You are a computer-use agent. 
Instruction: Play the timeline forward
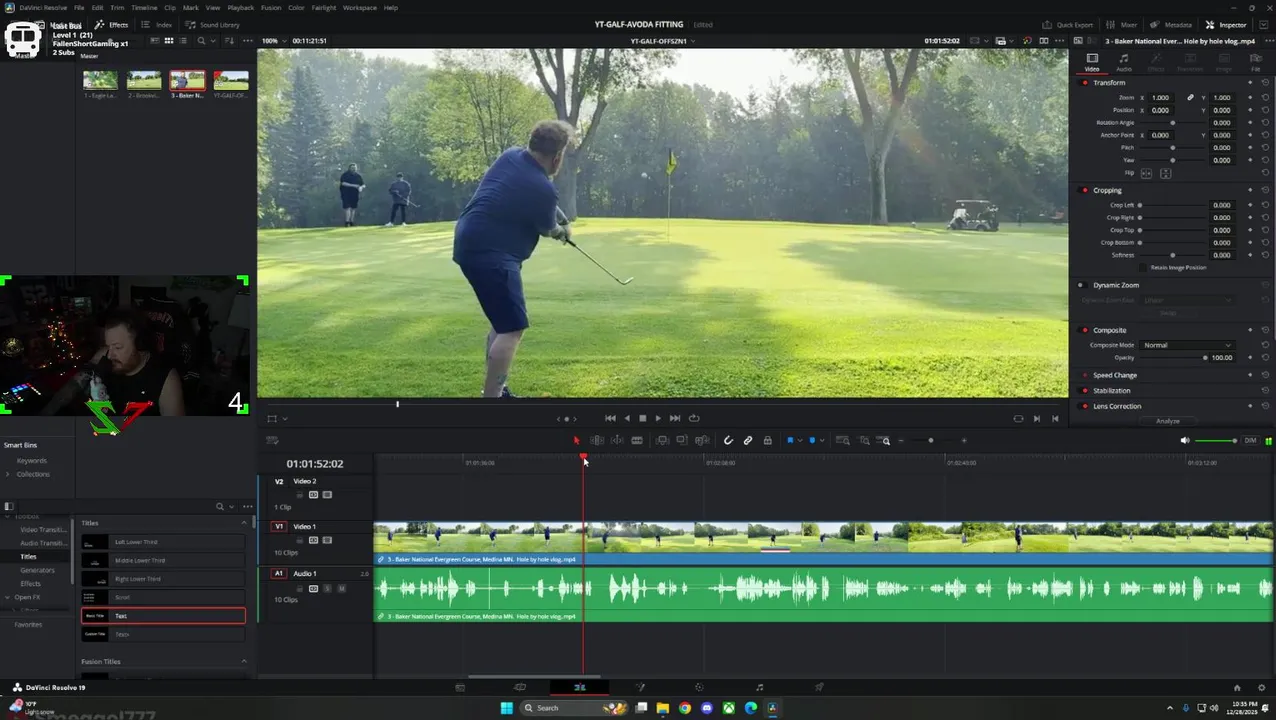tap(658, 419)
